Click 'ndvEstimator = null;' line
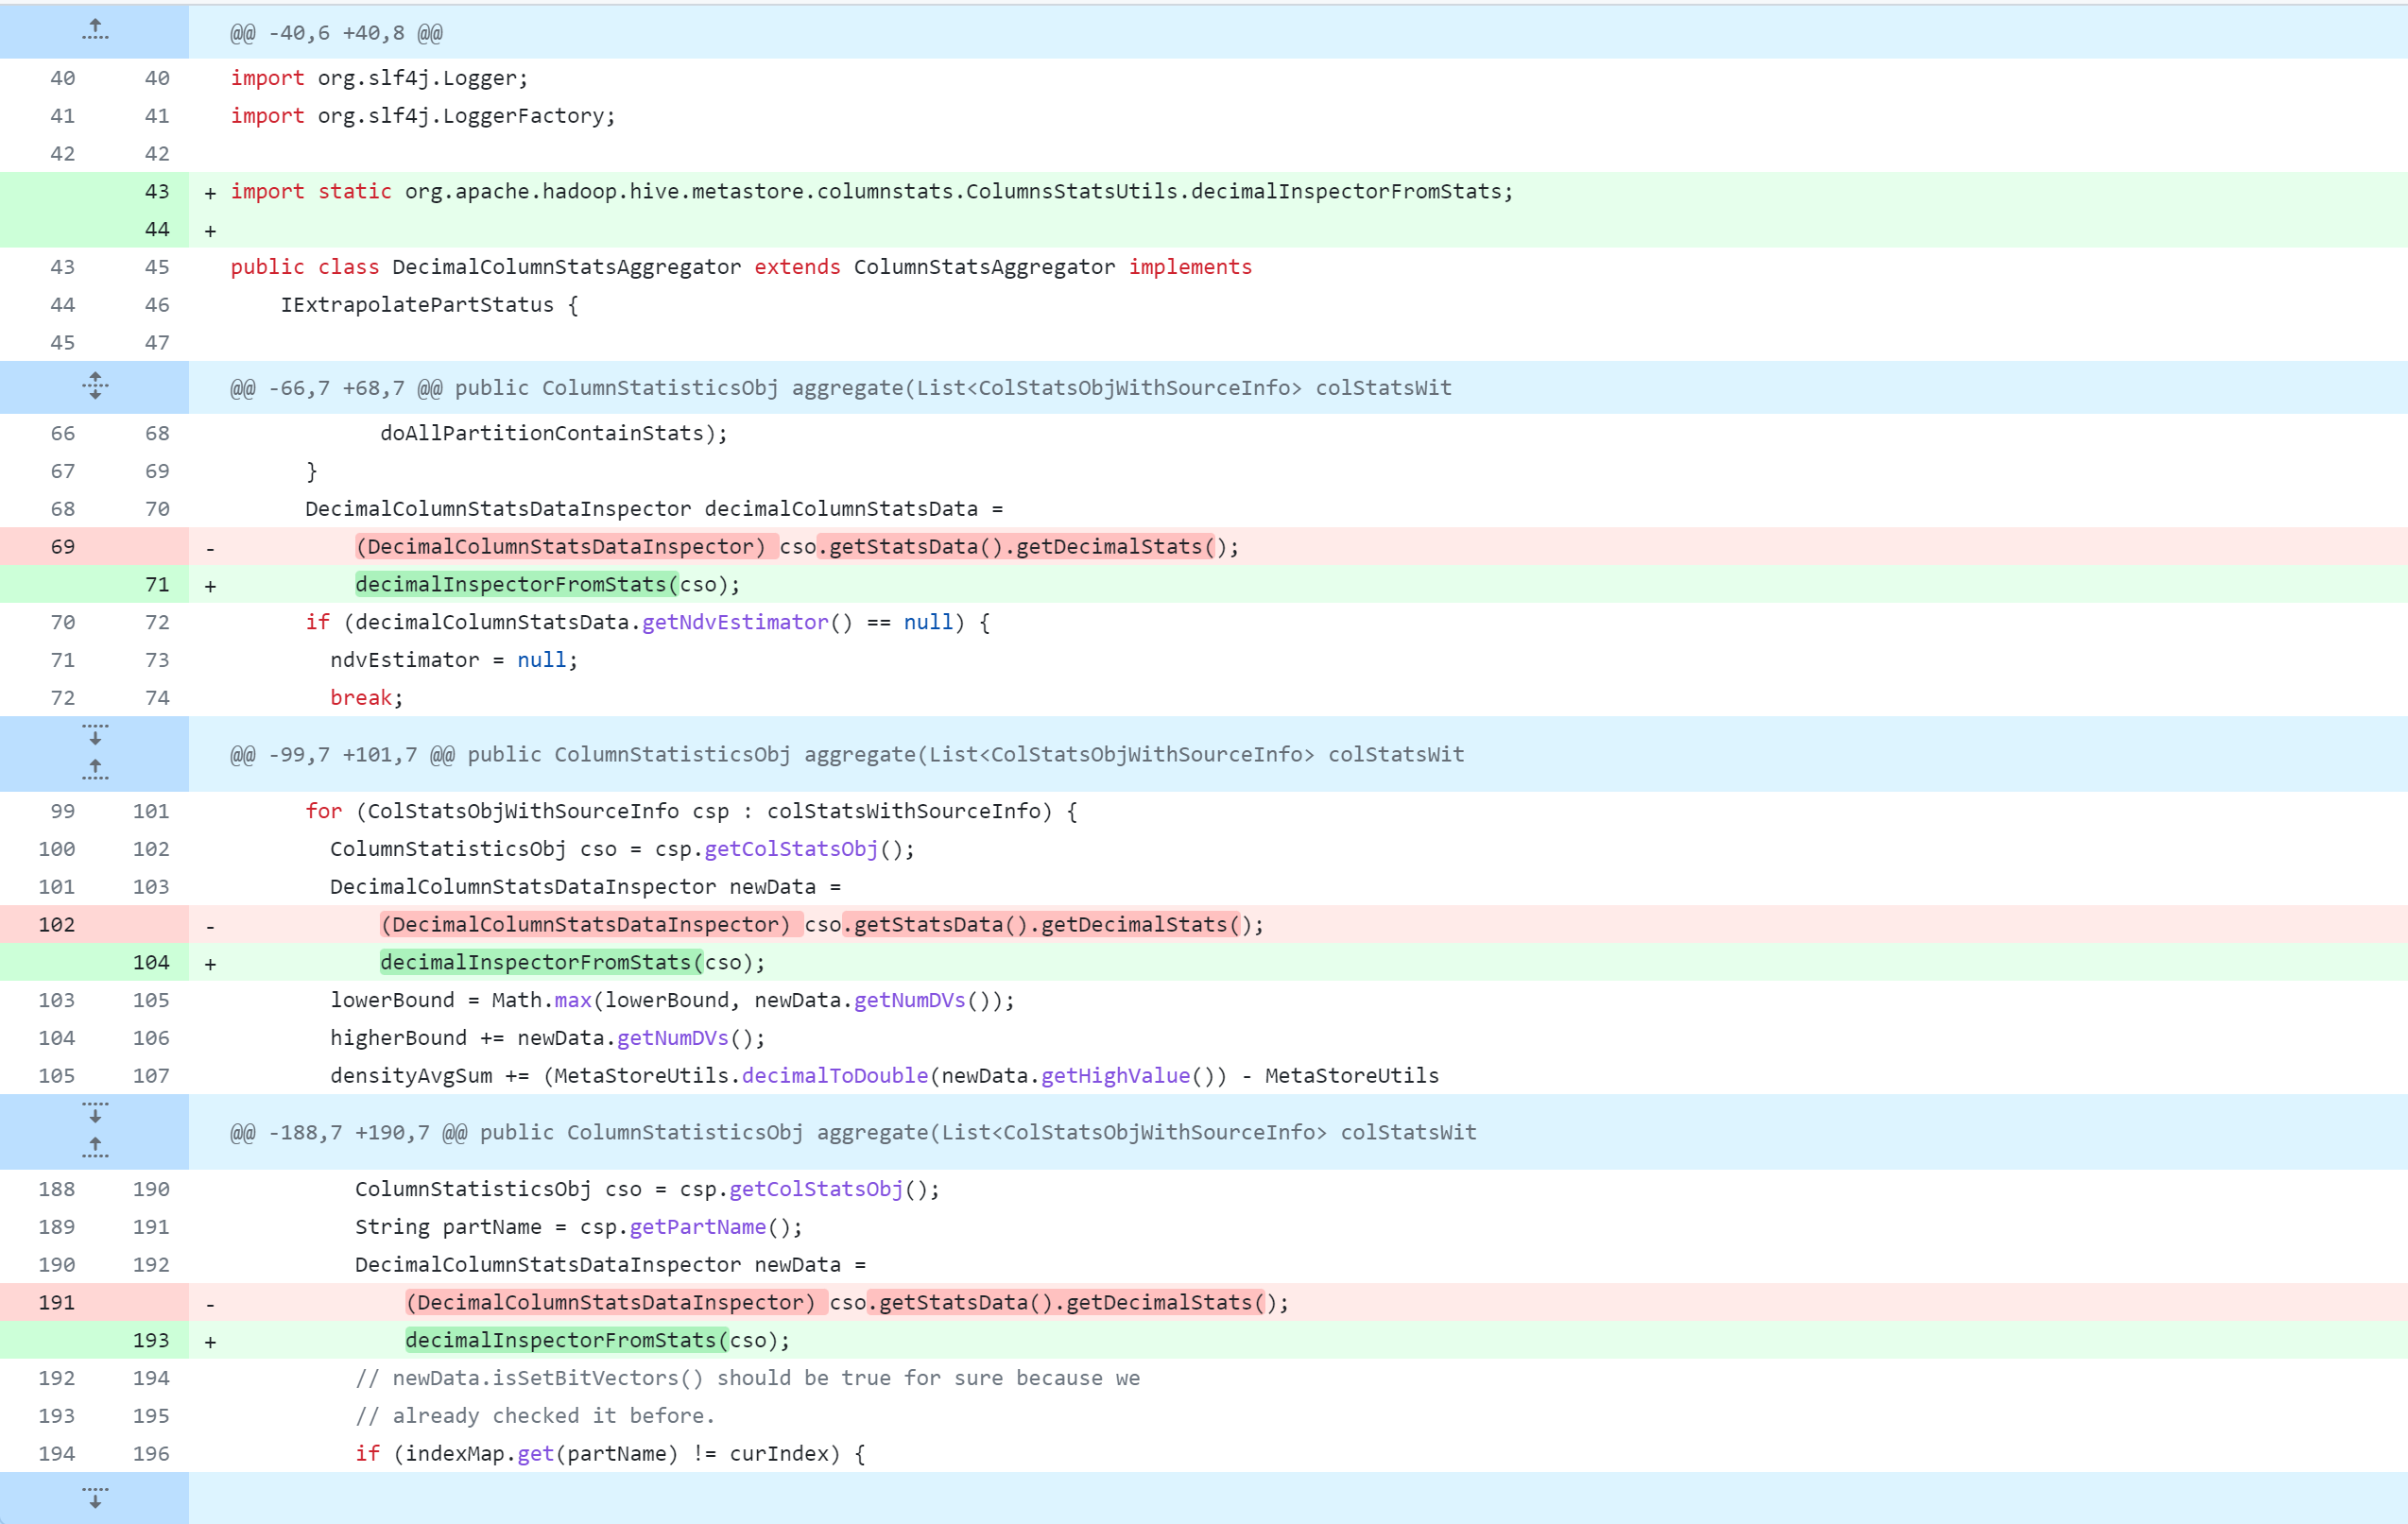2408x1524 pixels. point(454,660)
